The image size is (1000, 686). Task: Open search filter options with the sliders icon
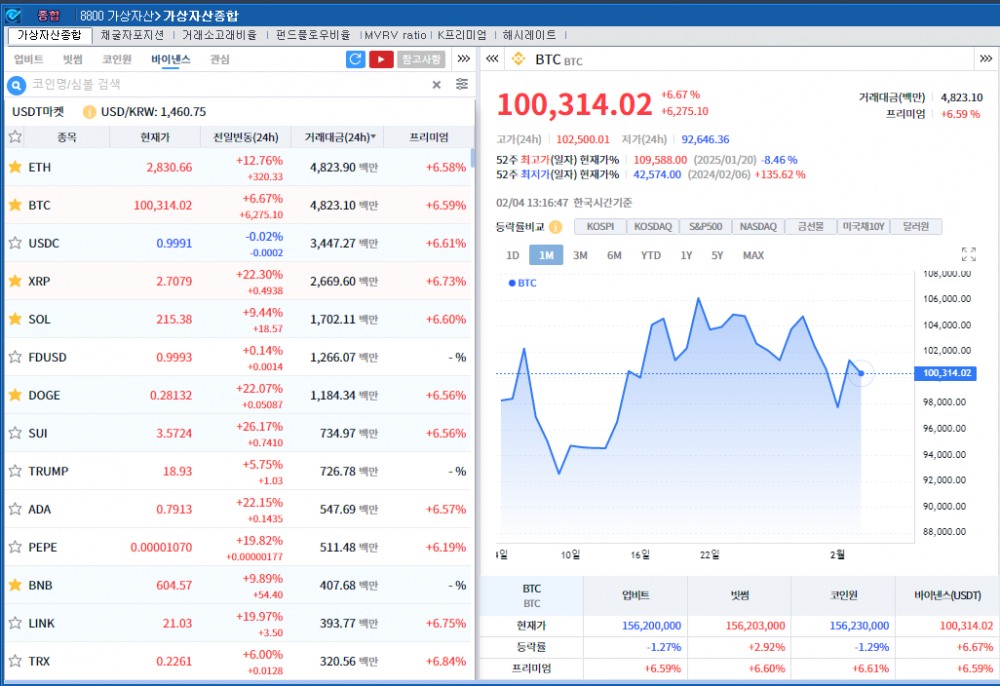461,84
